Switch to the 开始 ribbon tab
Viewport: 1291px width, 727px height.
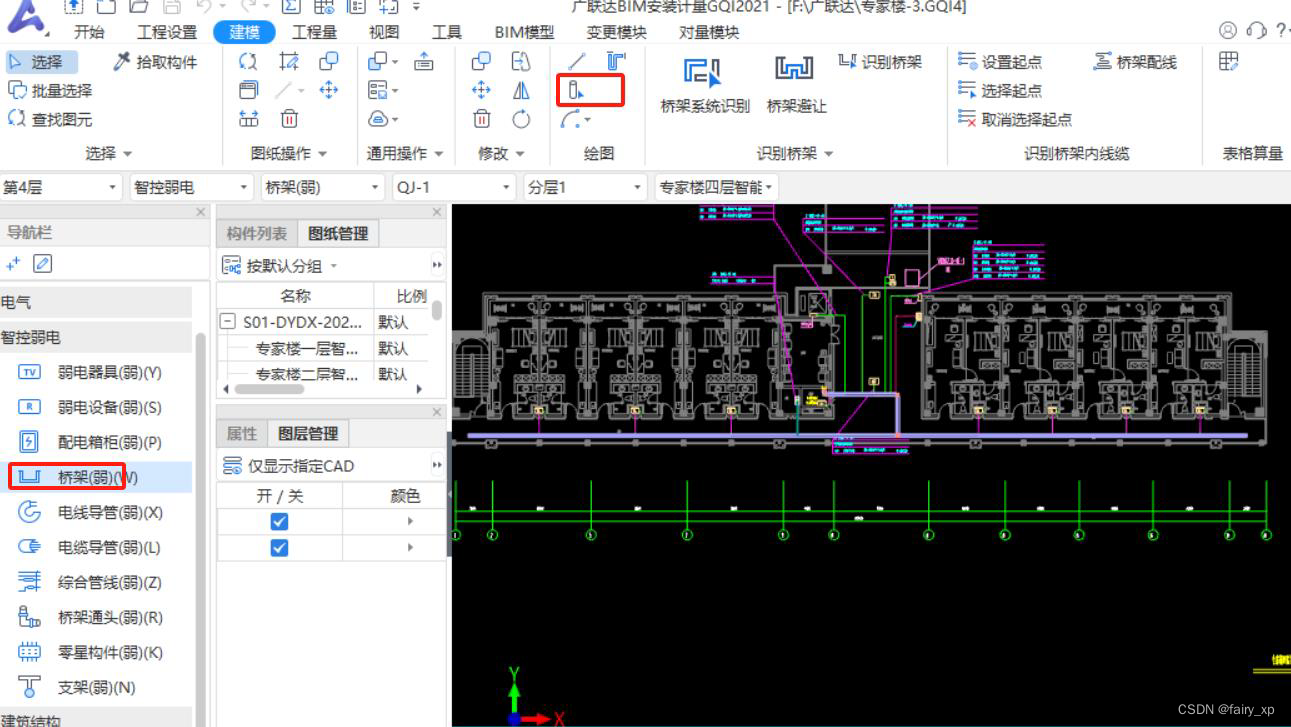[x=89, y=32]
